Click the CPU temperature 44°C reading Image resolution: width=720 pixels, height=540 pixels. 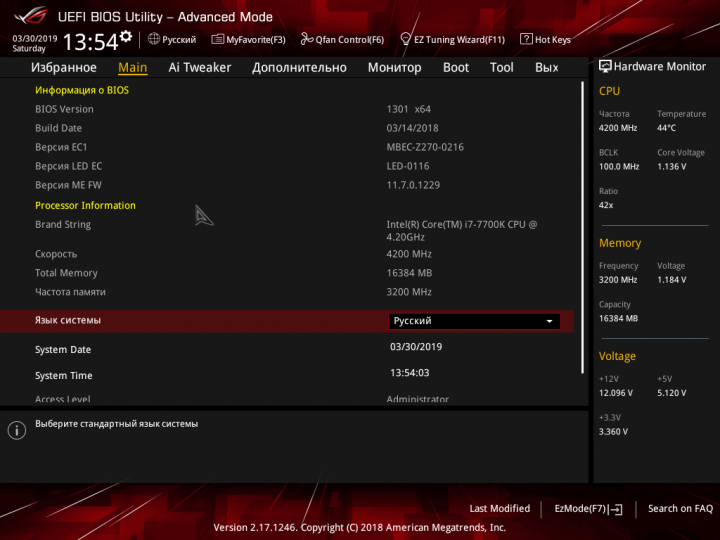666,128
